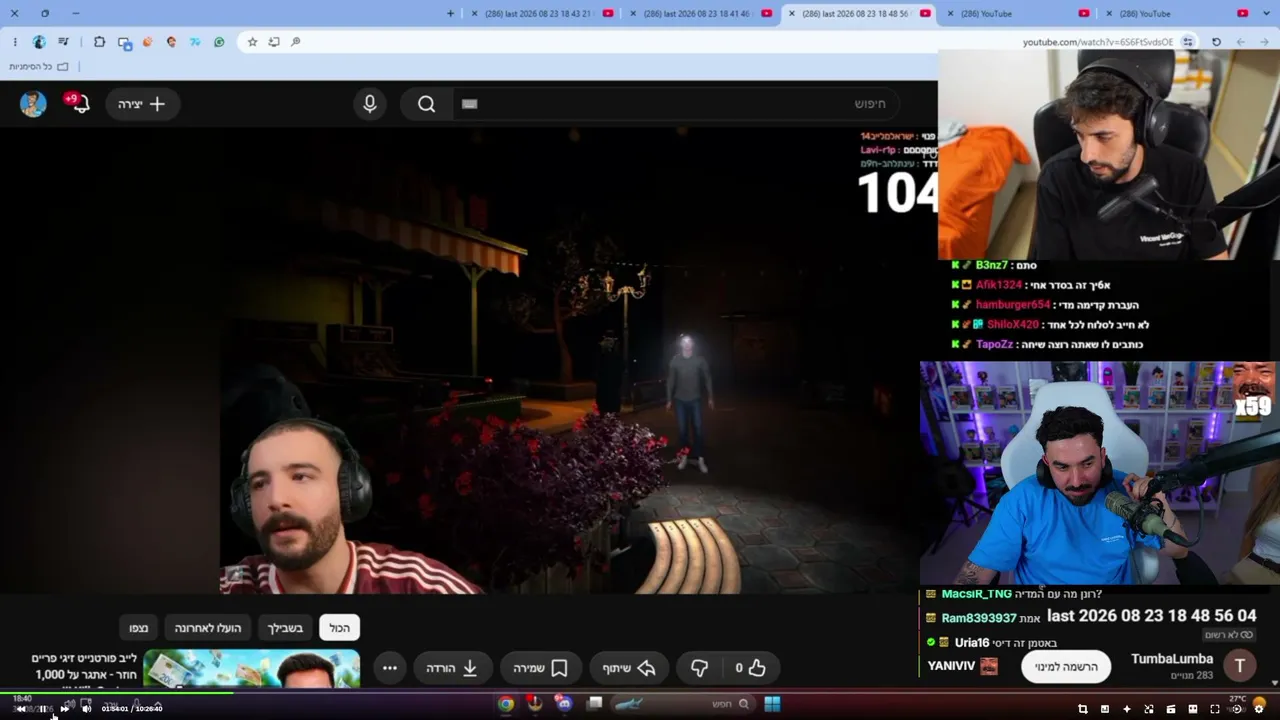This screenshot has width=1280, height=720.
Task: Focus the YouTube 'חיפוש' search field
Action: pos(676,104)
